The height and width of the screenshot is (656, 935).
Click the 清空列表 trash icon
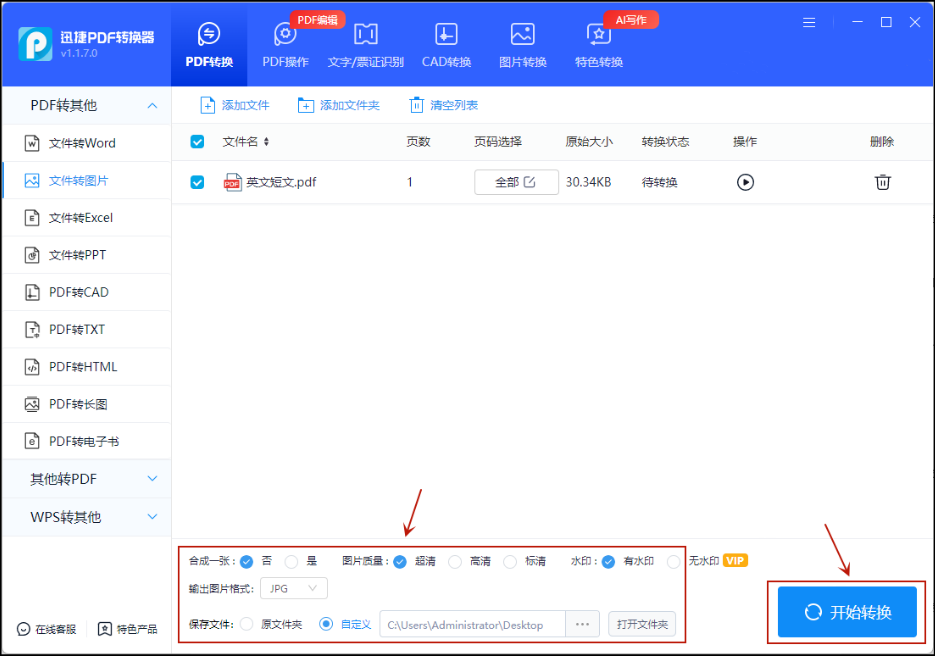(x=416, y=106)
